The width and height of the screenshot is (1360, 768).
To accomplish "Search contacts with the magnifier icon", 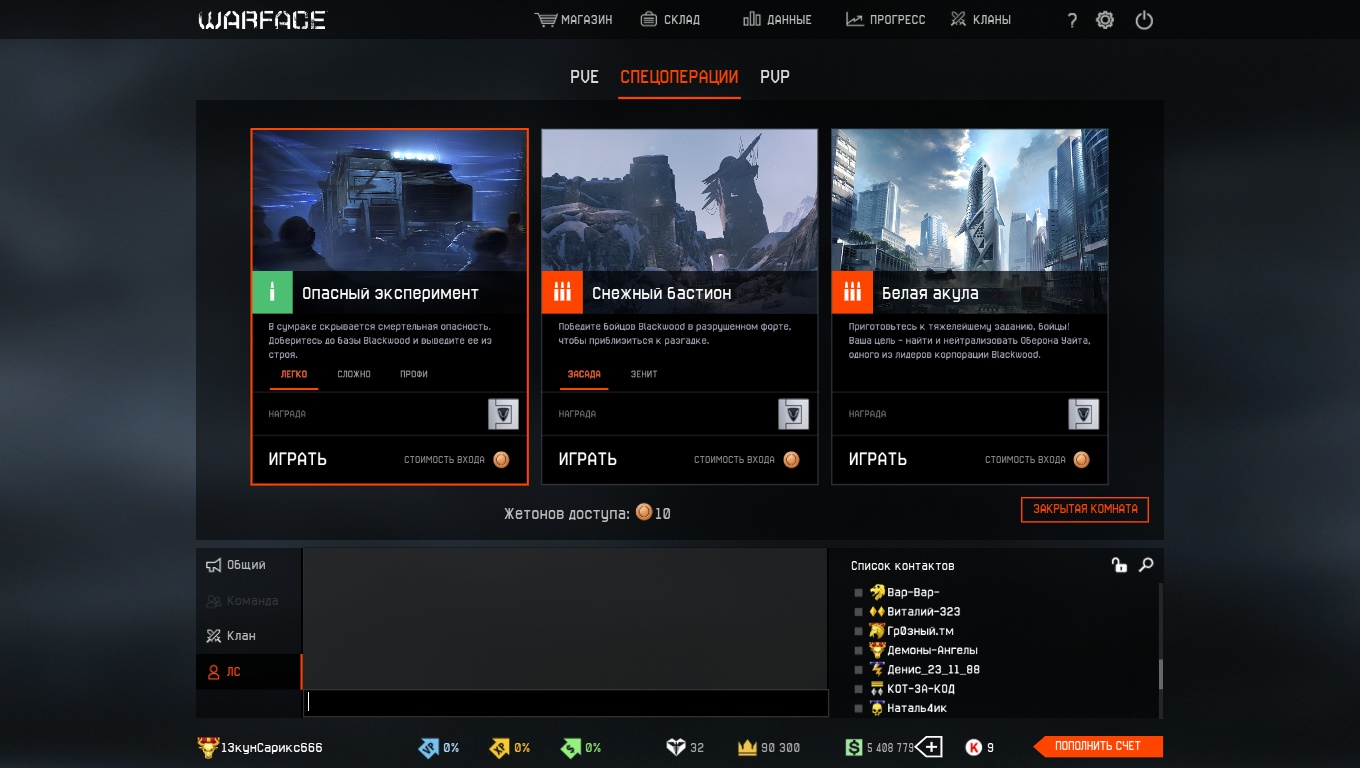I will coord(1146,565).
